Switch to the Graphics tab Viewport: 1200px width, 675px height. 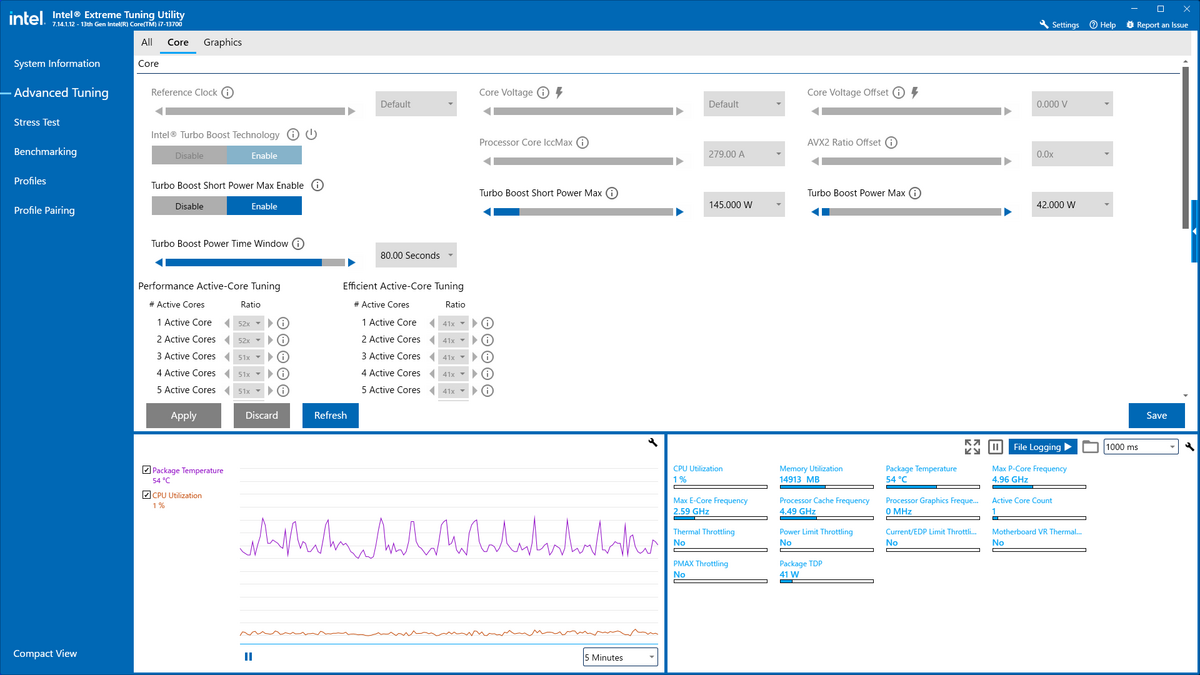[223, 42]
